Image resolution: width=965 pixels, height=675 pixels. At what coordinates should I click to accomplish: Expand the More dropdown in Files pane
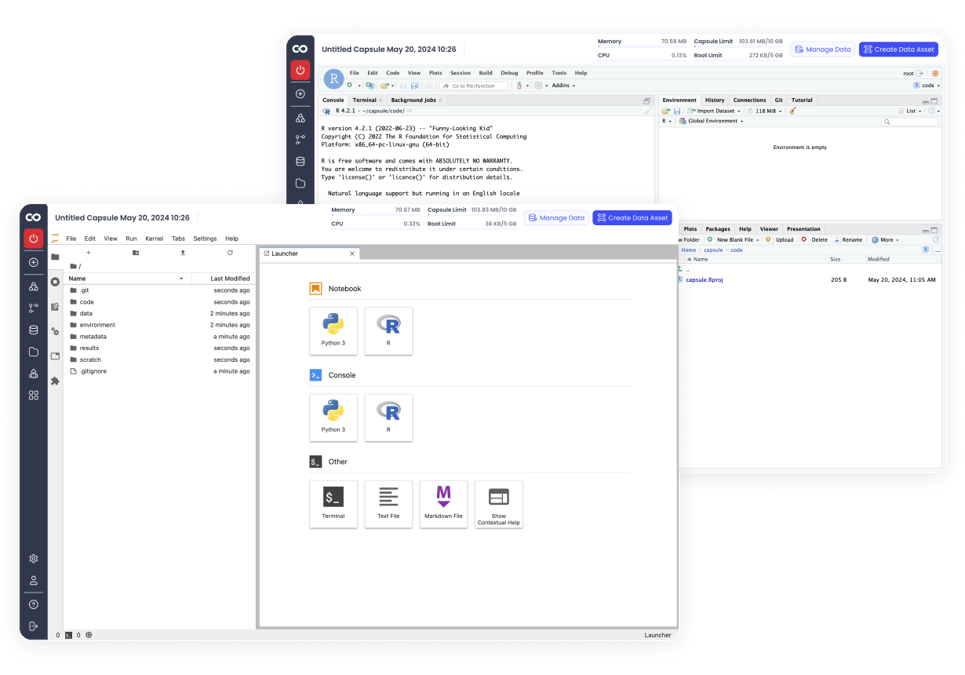coord(885,240)
